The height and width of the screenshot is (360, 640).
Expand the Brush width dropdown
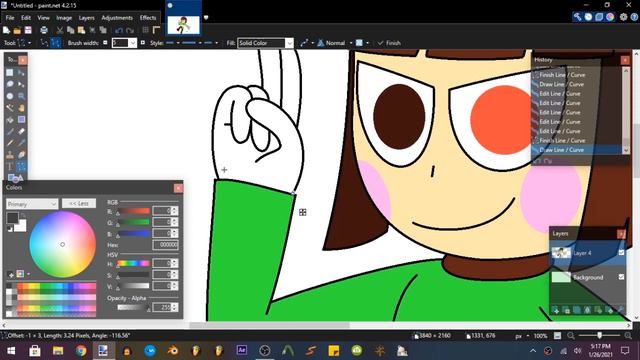pyautogui.click(x=133, y=43)
